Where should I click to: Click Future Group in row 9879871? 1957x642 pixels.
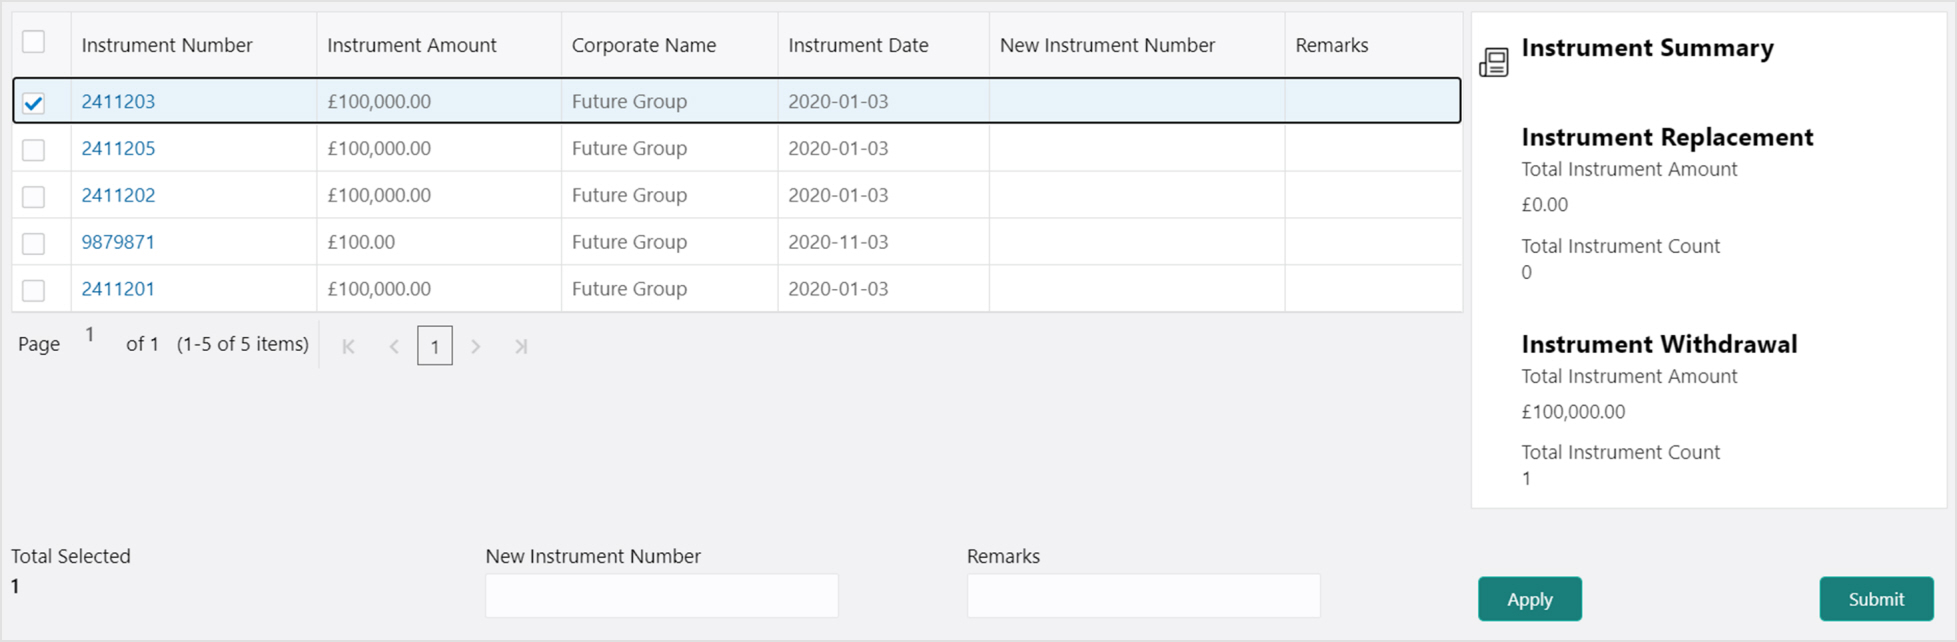click(629, 242)
